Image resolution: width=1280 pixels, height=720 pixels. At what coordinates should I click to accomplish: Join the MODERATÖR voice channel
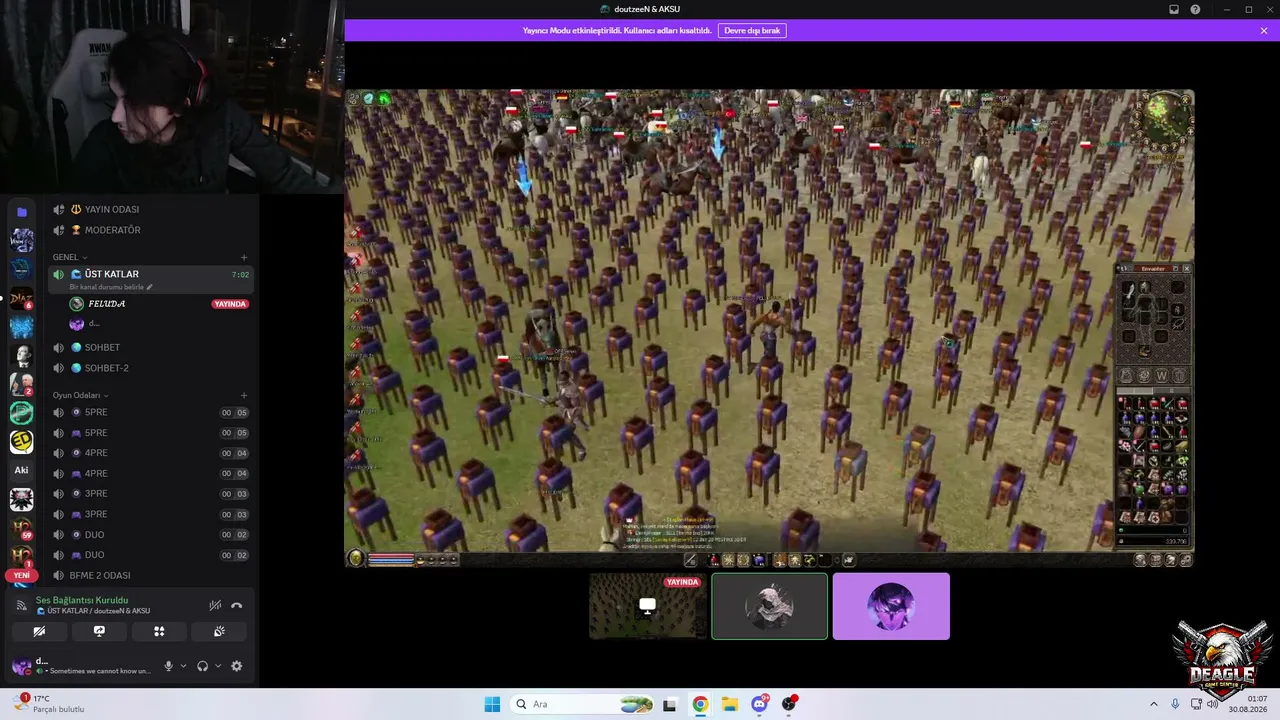(151, 230)
